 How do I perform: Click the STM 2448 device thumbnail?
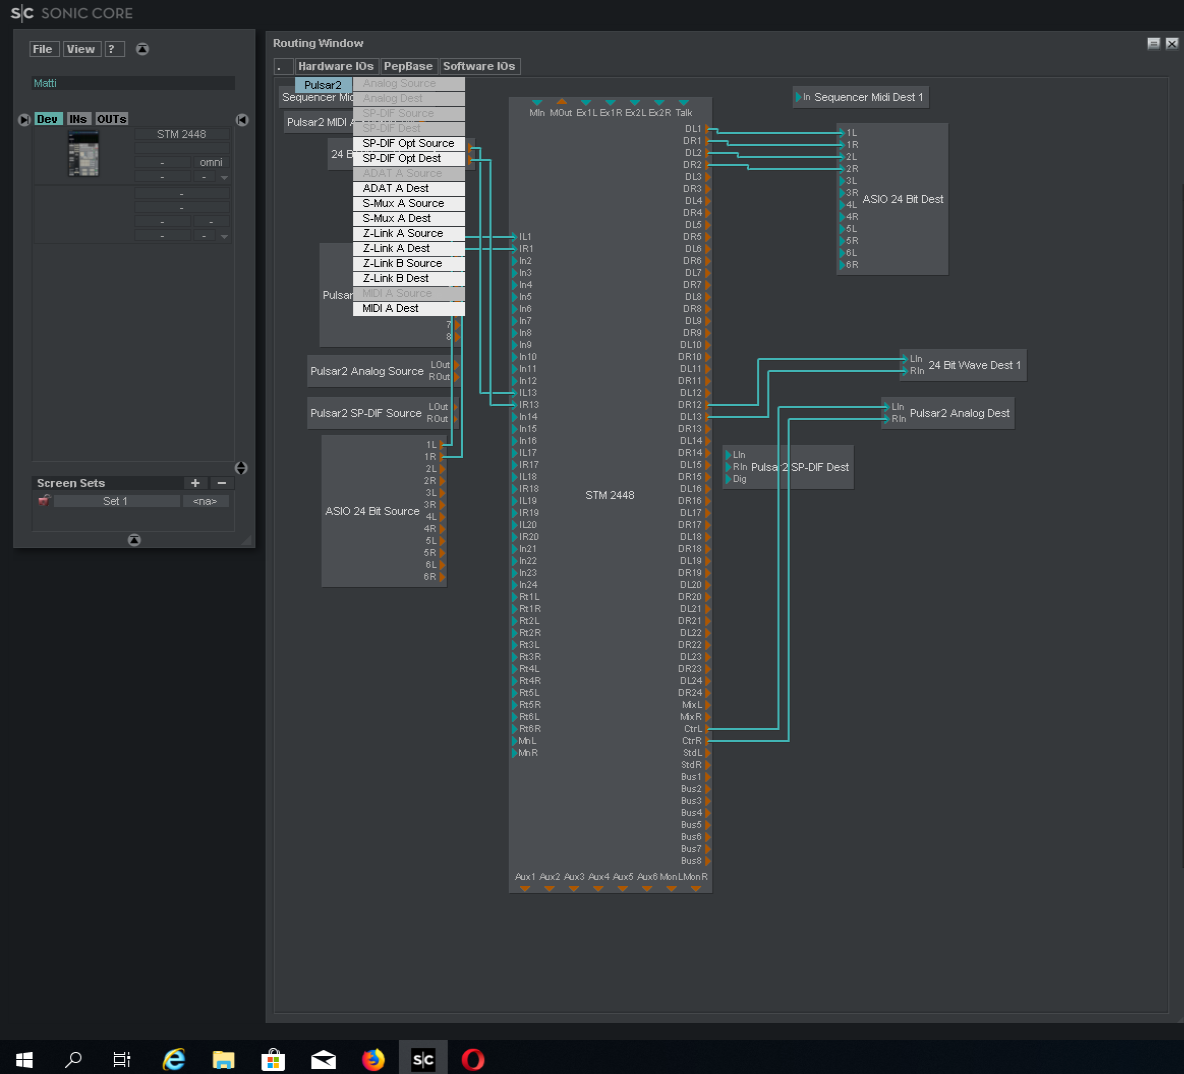[83, 154]
